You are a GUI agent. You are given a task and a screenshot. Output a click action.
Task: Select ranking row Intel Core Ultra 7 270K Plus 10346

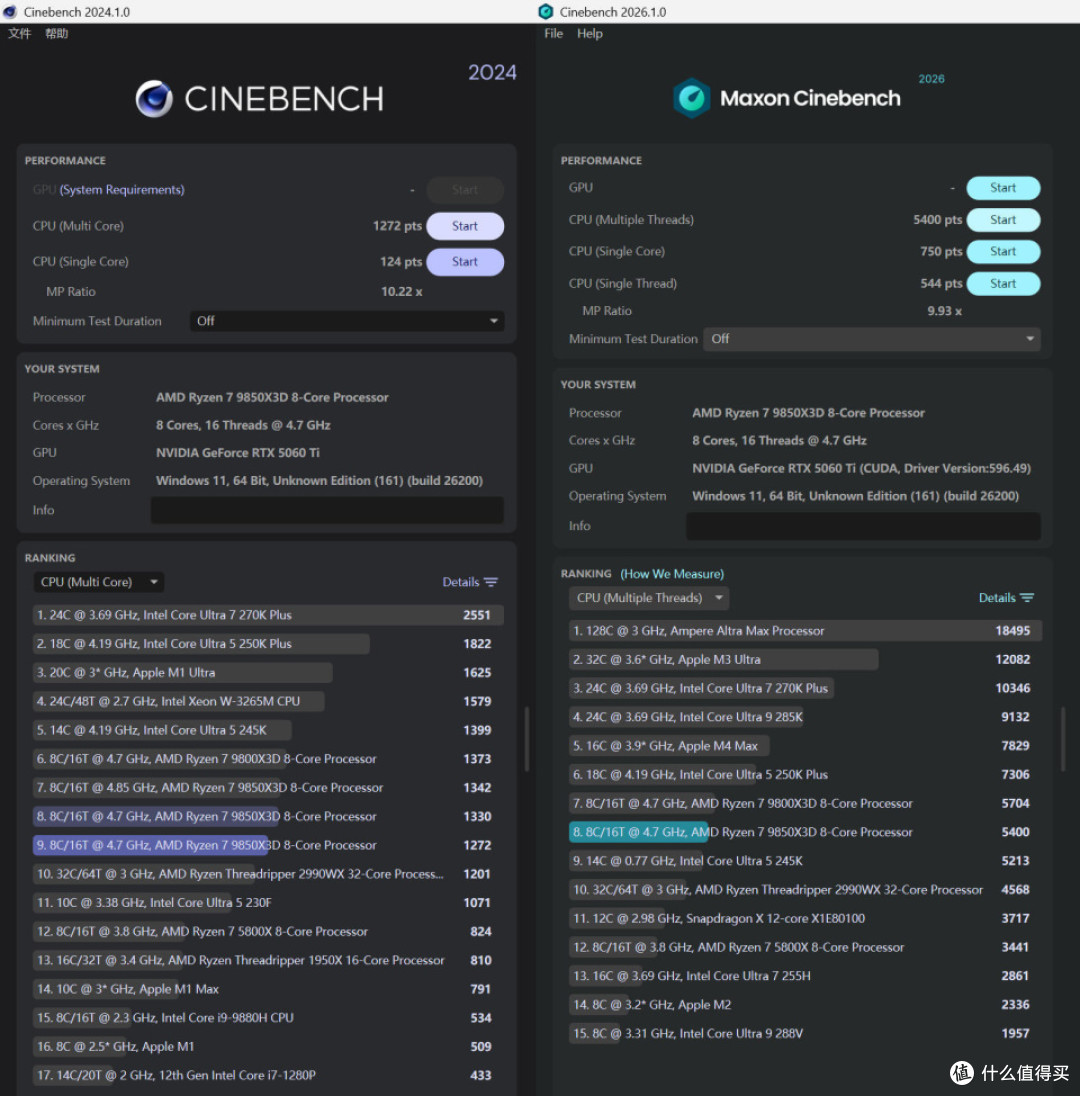[805, 688]
